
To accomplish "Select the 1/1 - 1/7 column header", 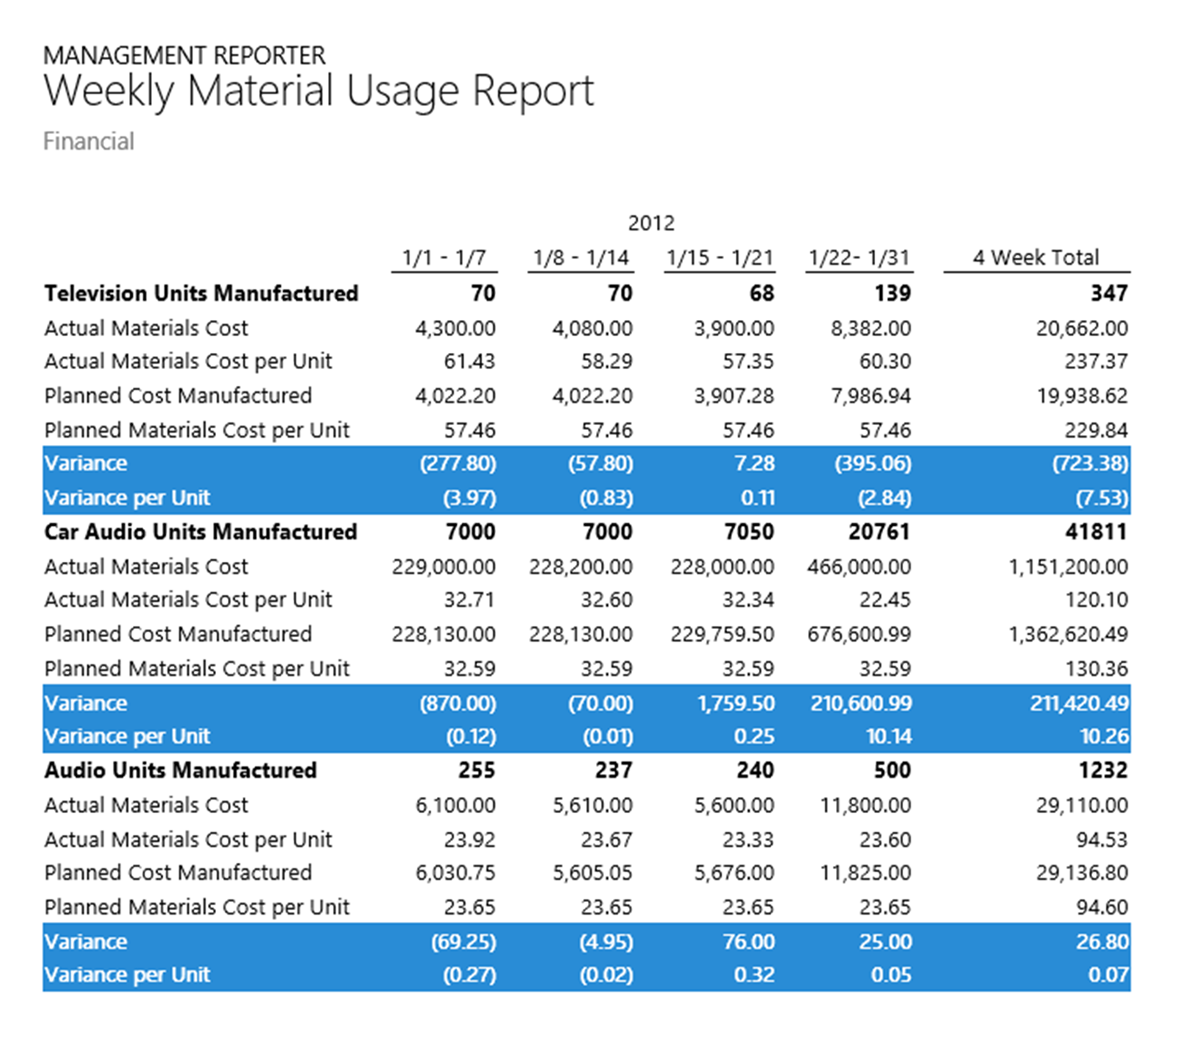I will point(444,258).
